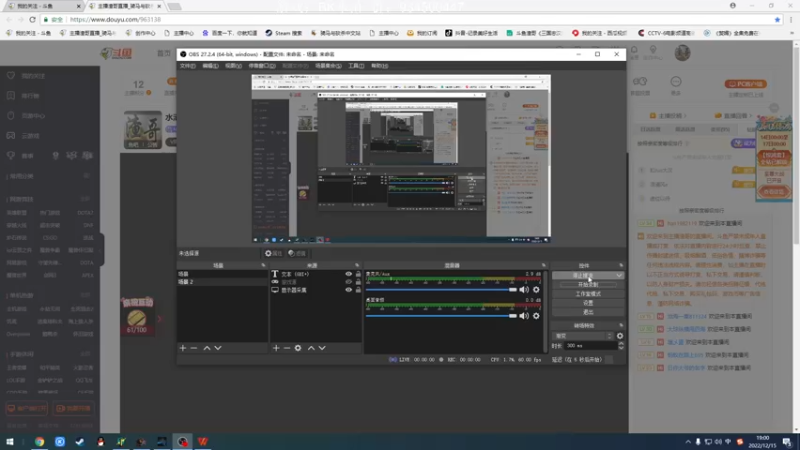Toggle visibility of the 显示器采集 source
This screenshot has height=450, width=800.
(x=348, y=290)
